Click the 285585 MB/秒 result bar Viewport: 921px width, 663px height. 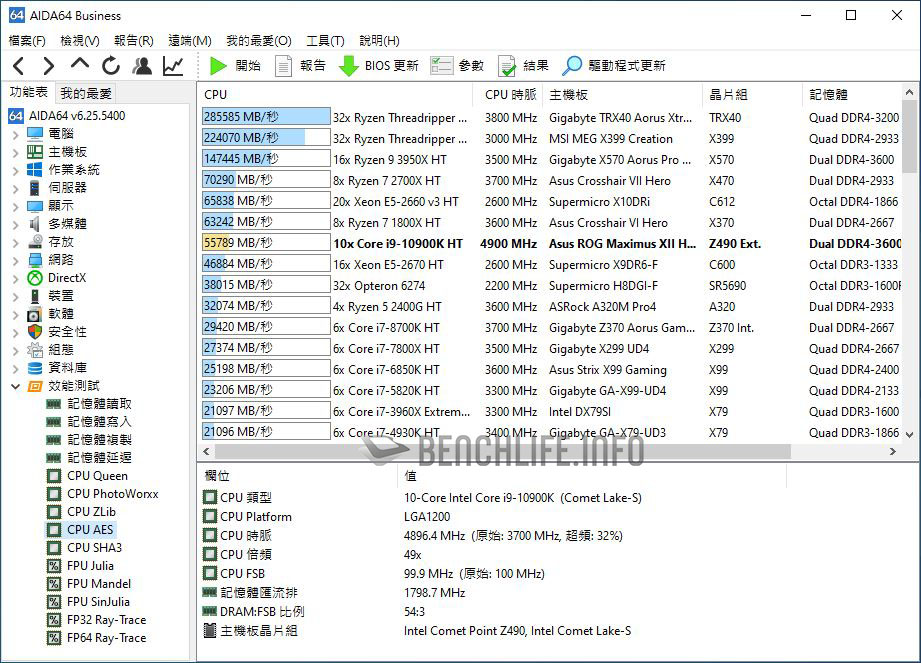[x=266, y=117]
